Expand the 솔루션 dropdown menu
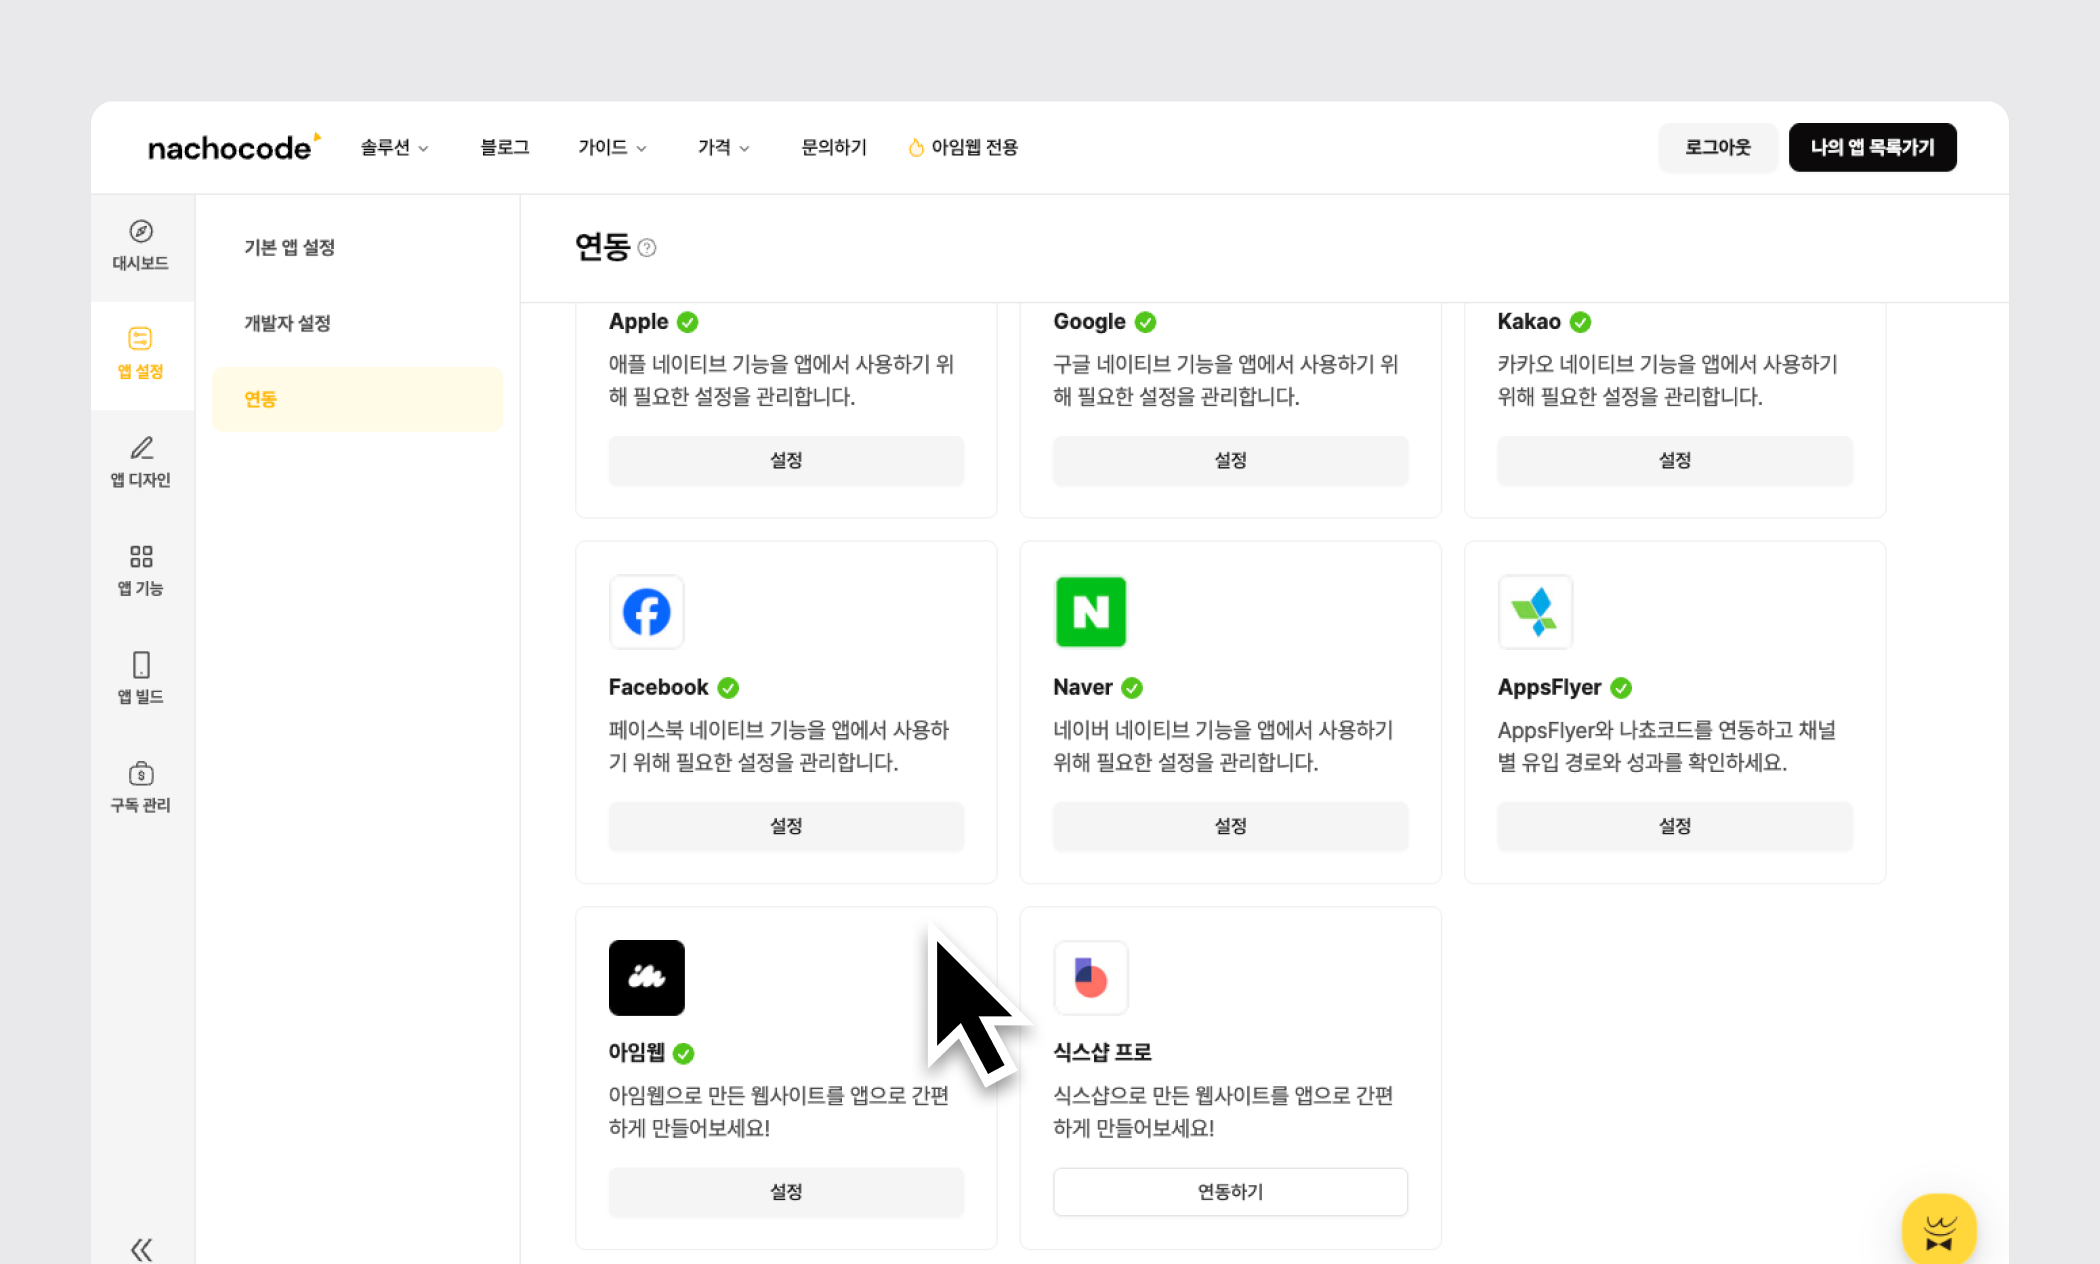This screenshot has height=1264, width=2100. (394, 148)
